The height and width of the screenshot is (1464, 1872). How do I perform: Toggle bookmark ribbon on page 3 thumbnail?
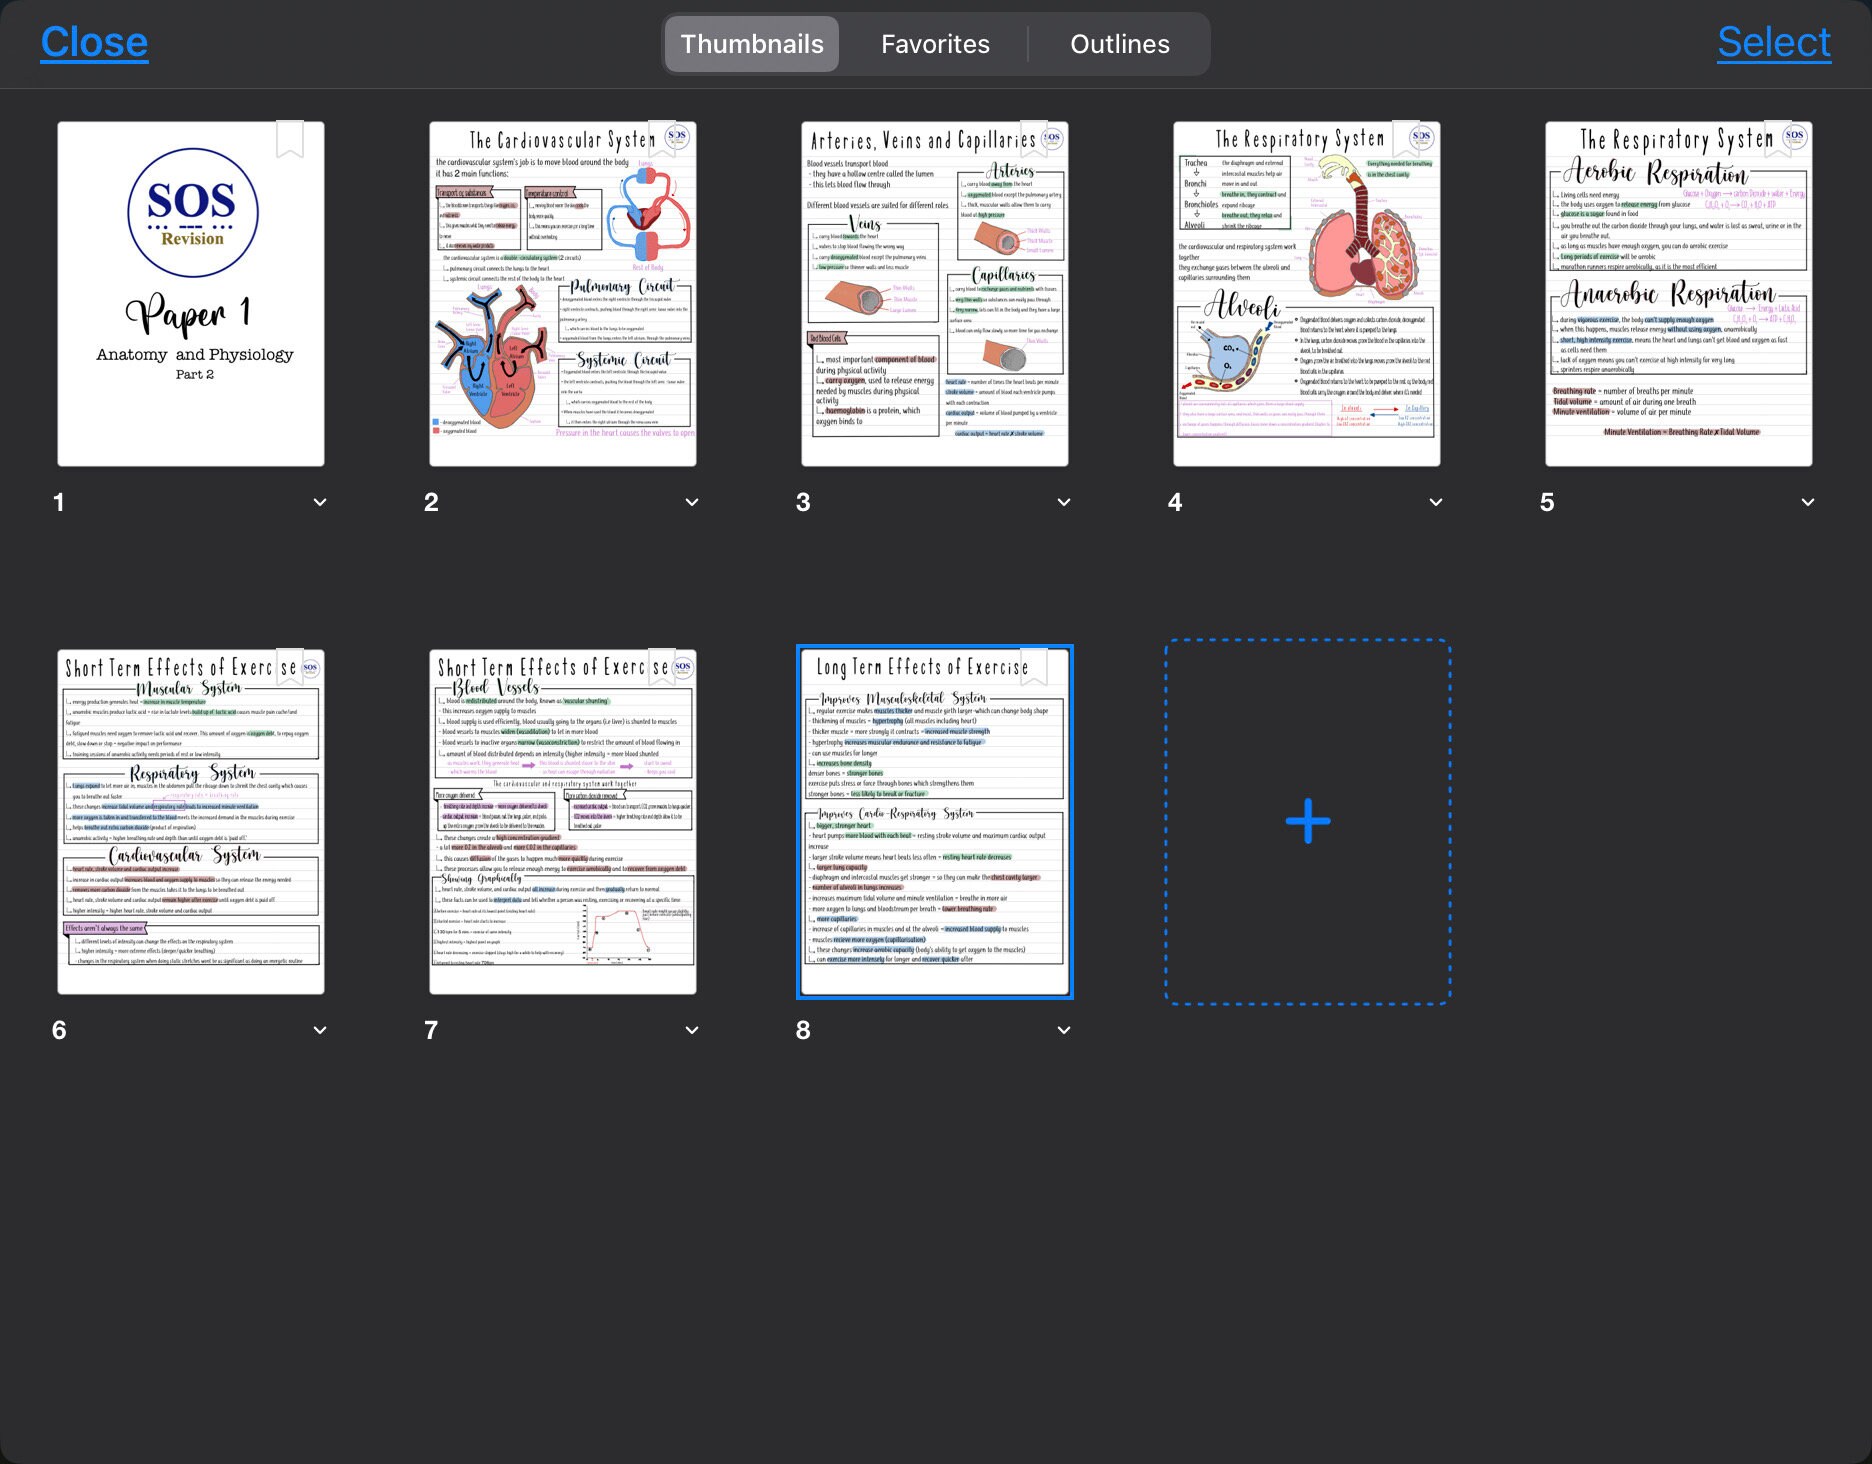click(x=1034, y=140)
